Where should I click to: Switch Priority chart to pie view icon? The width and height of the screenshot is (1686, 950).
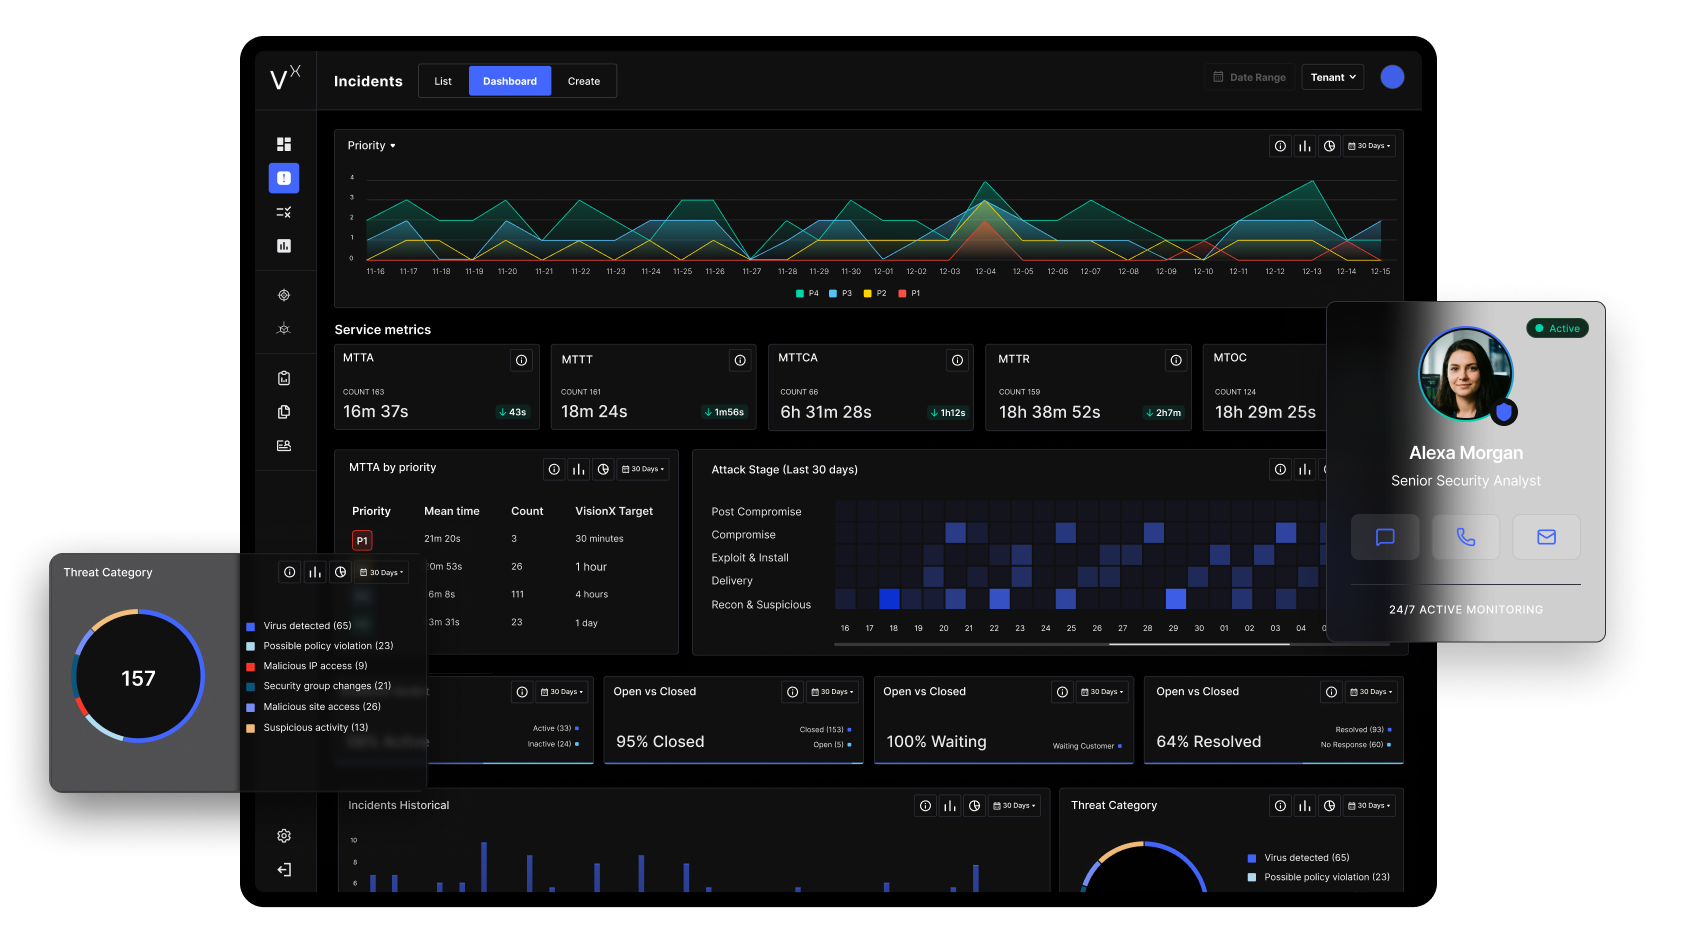1329,145
